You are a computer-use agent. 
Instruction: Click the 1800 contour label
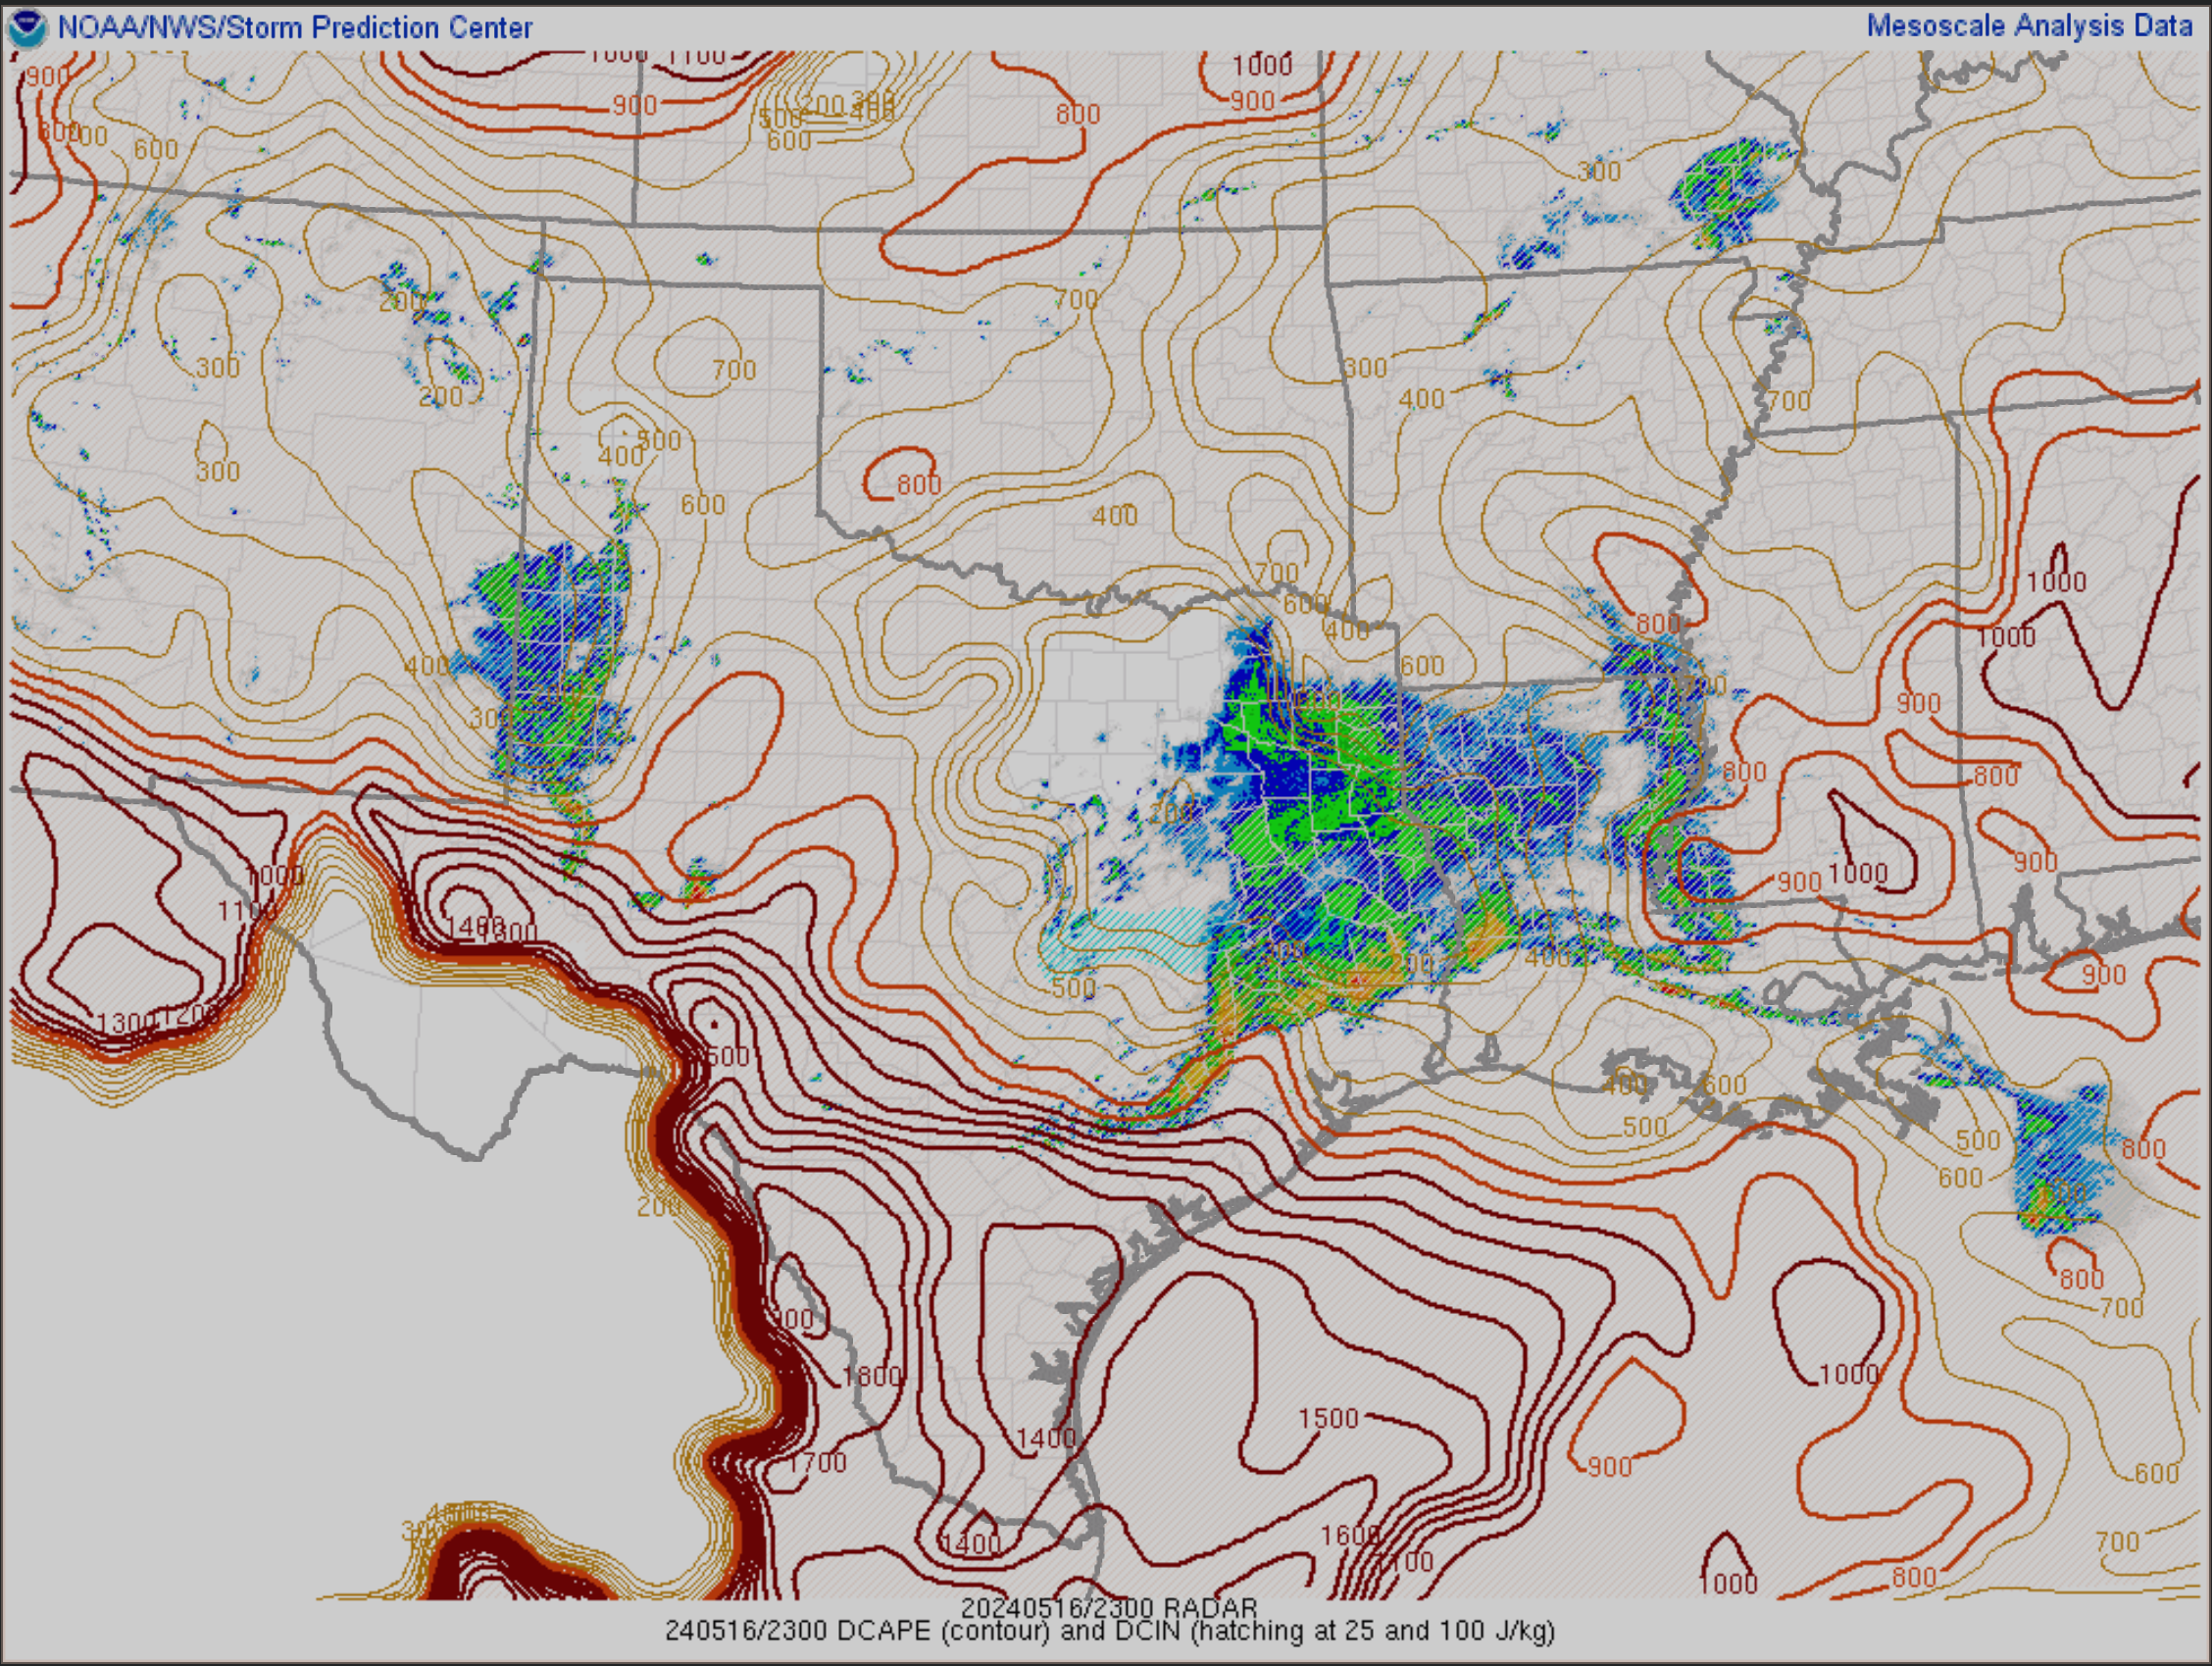pyautogui.click(x=871, y=1376)
